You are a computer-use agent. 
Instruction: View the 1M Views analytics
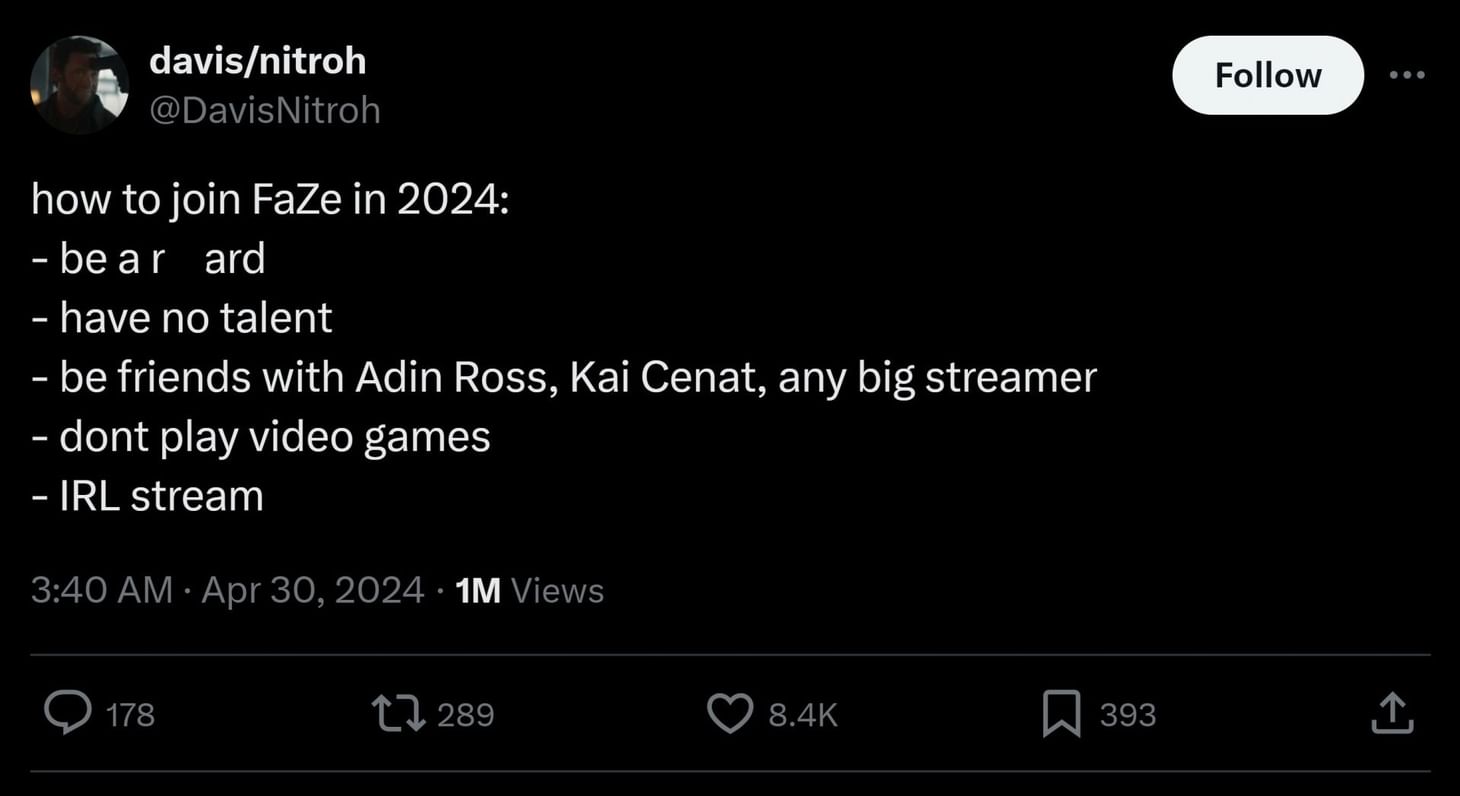pos(529,590)
